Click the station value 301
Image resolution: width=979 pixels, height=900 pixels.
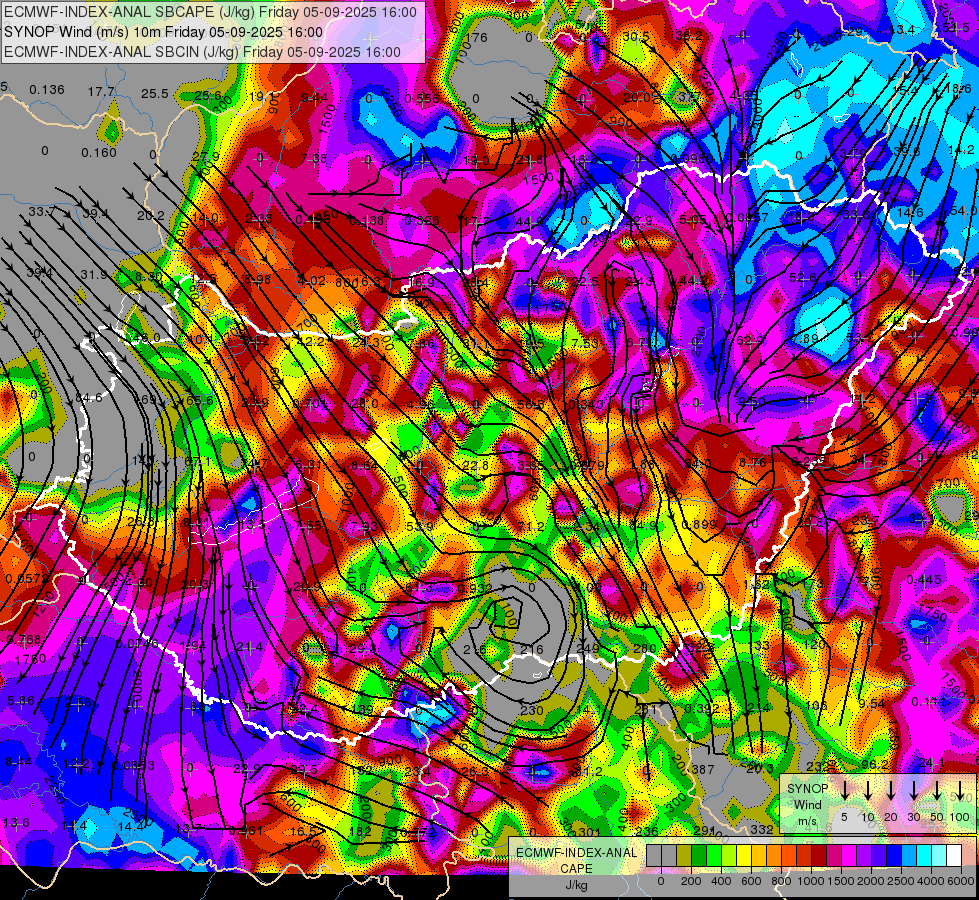click(589, 832)
